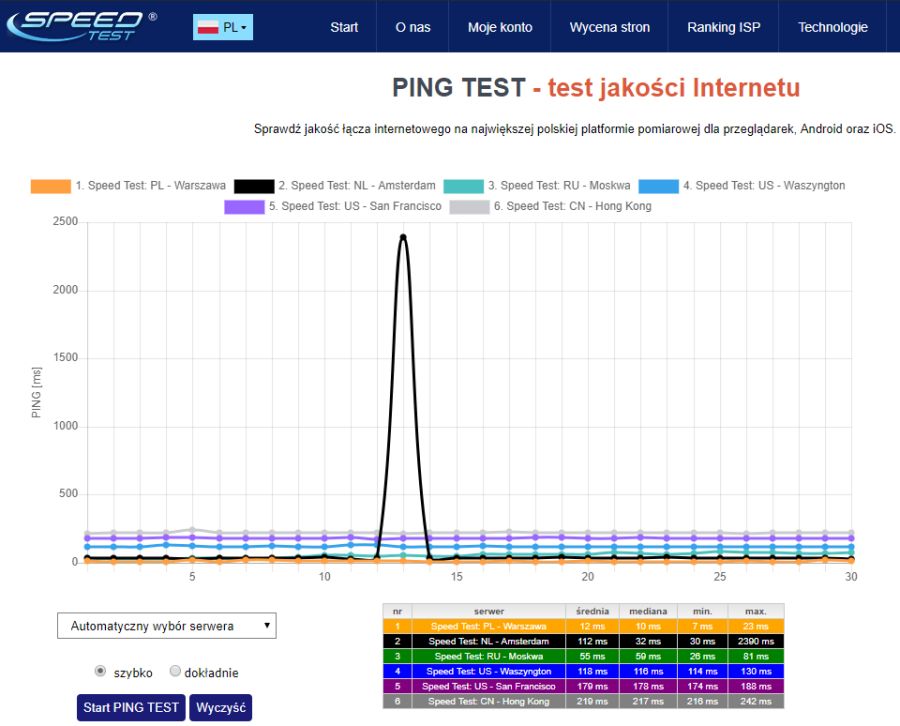
Task: Toggle the black Amsterdam legend swatch
Action: [x=254, y=186]
